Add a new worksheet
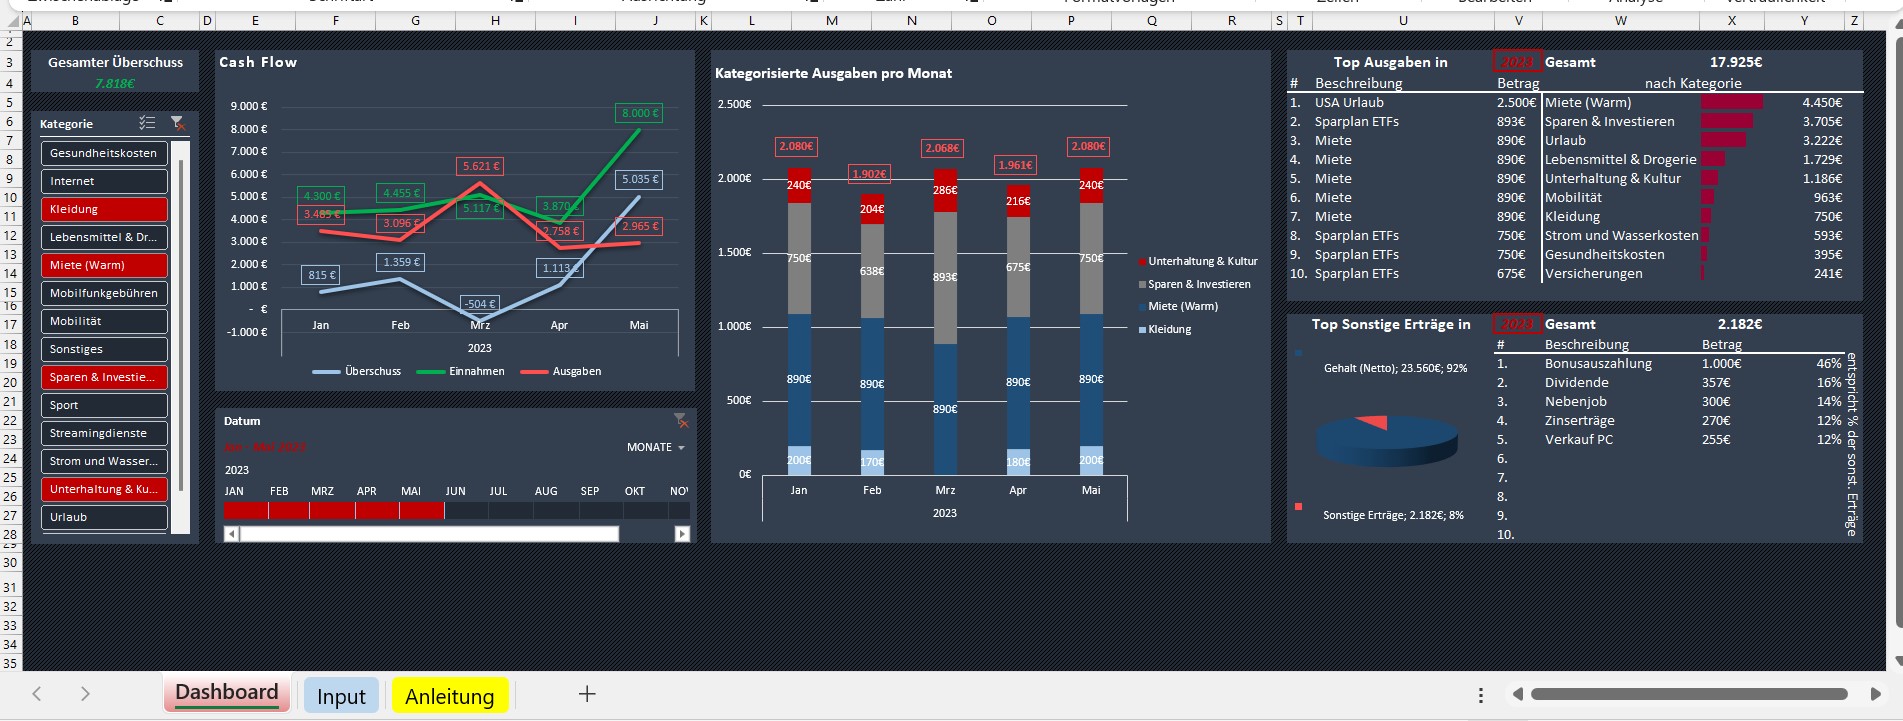This screenshot has width=1903, height=721. [587, 694]
